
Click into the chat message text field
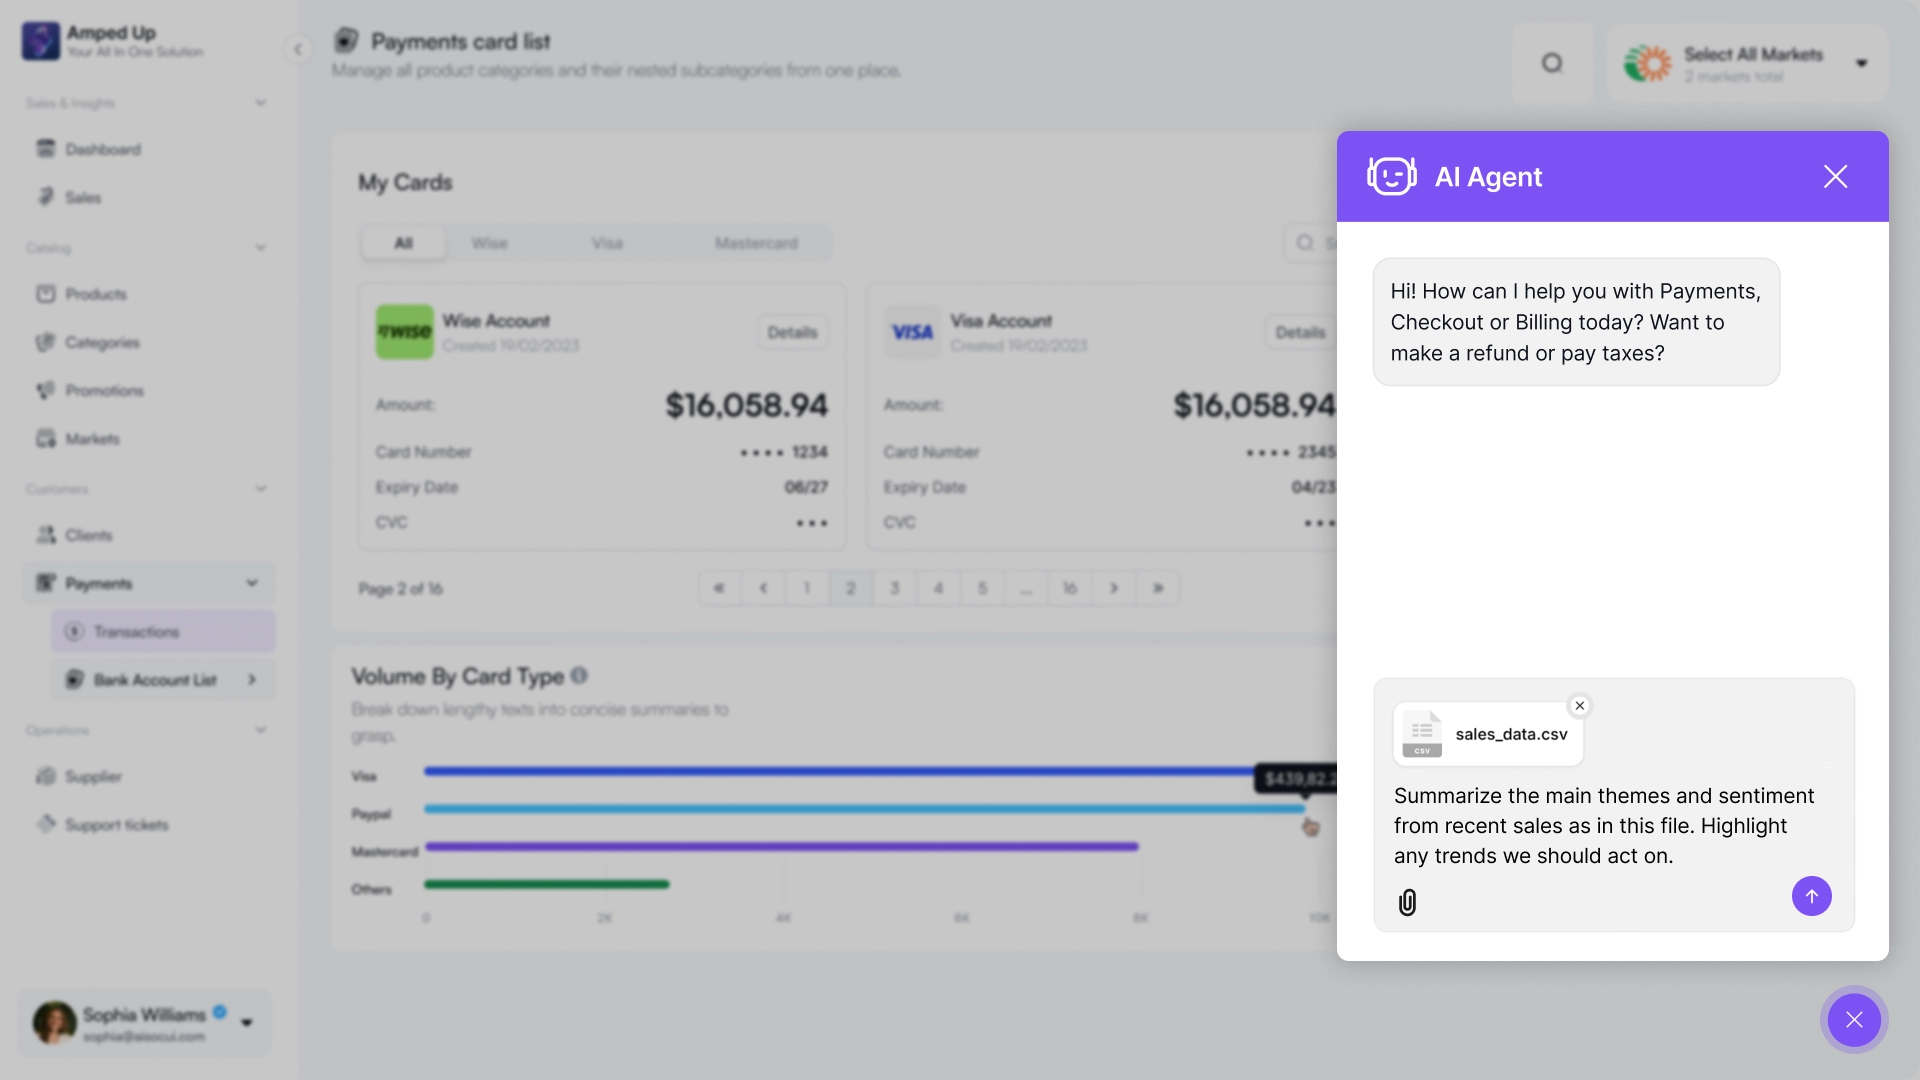[x=1603, y=826]
